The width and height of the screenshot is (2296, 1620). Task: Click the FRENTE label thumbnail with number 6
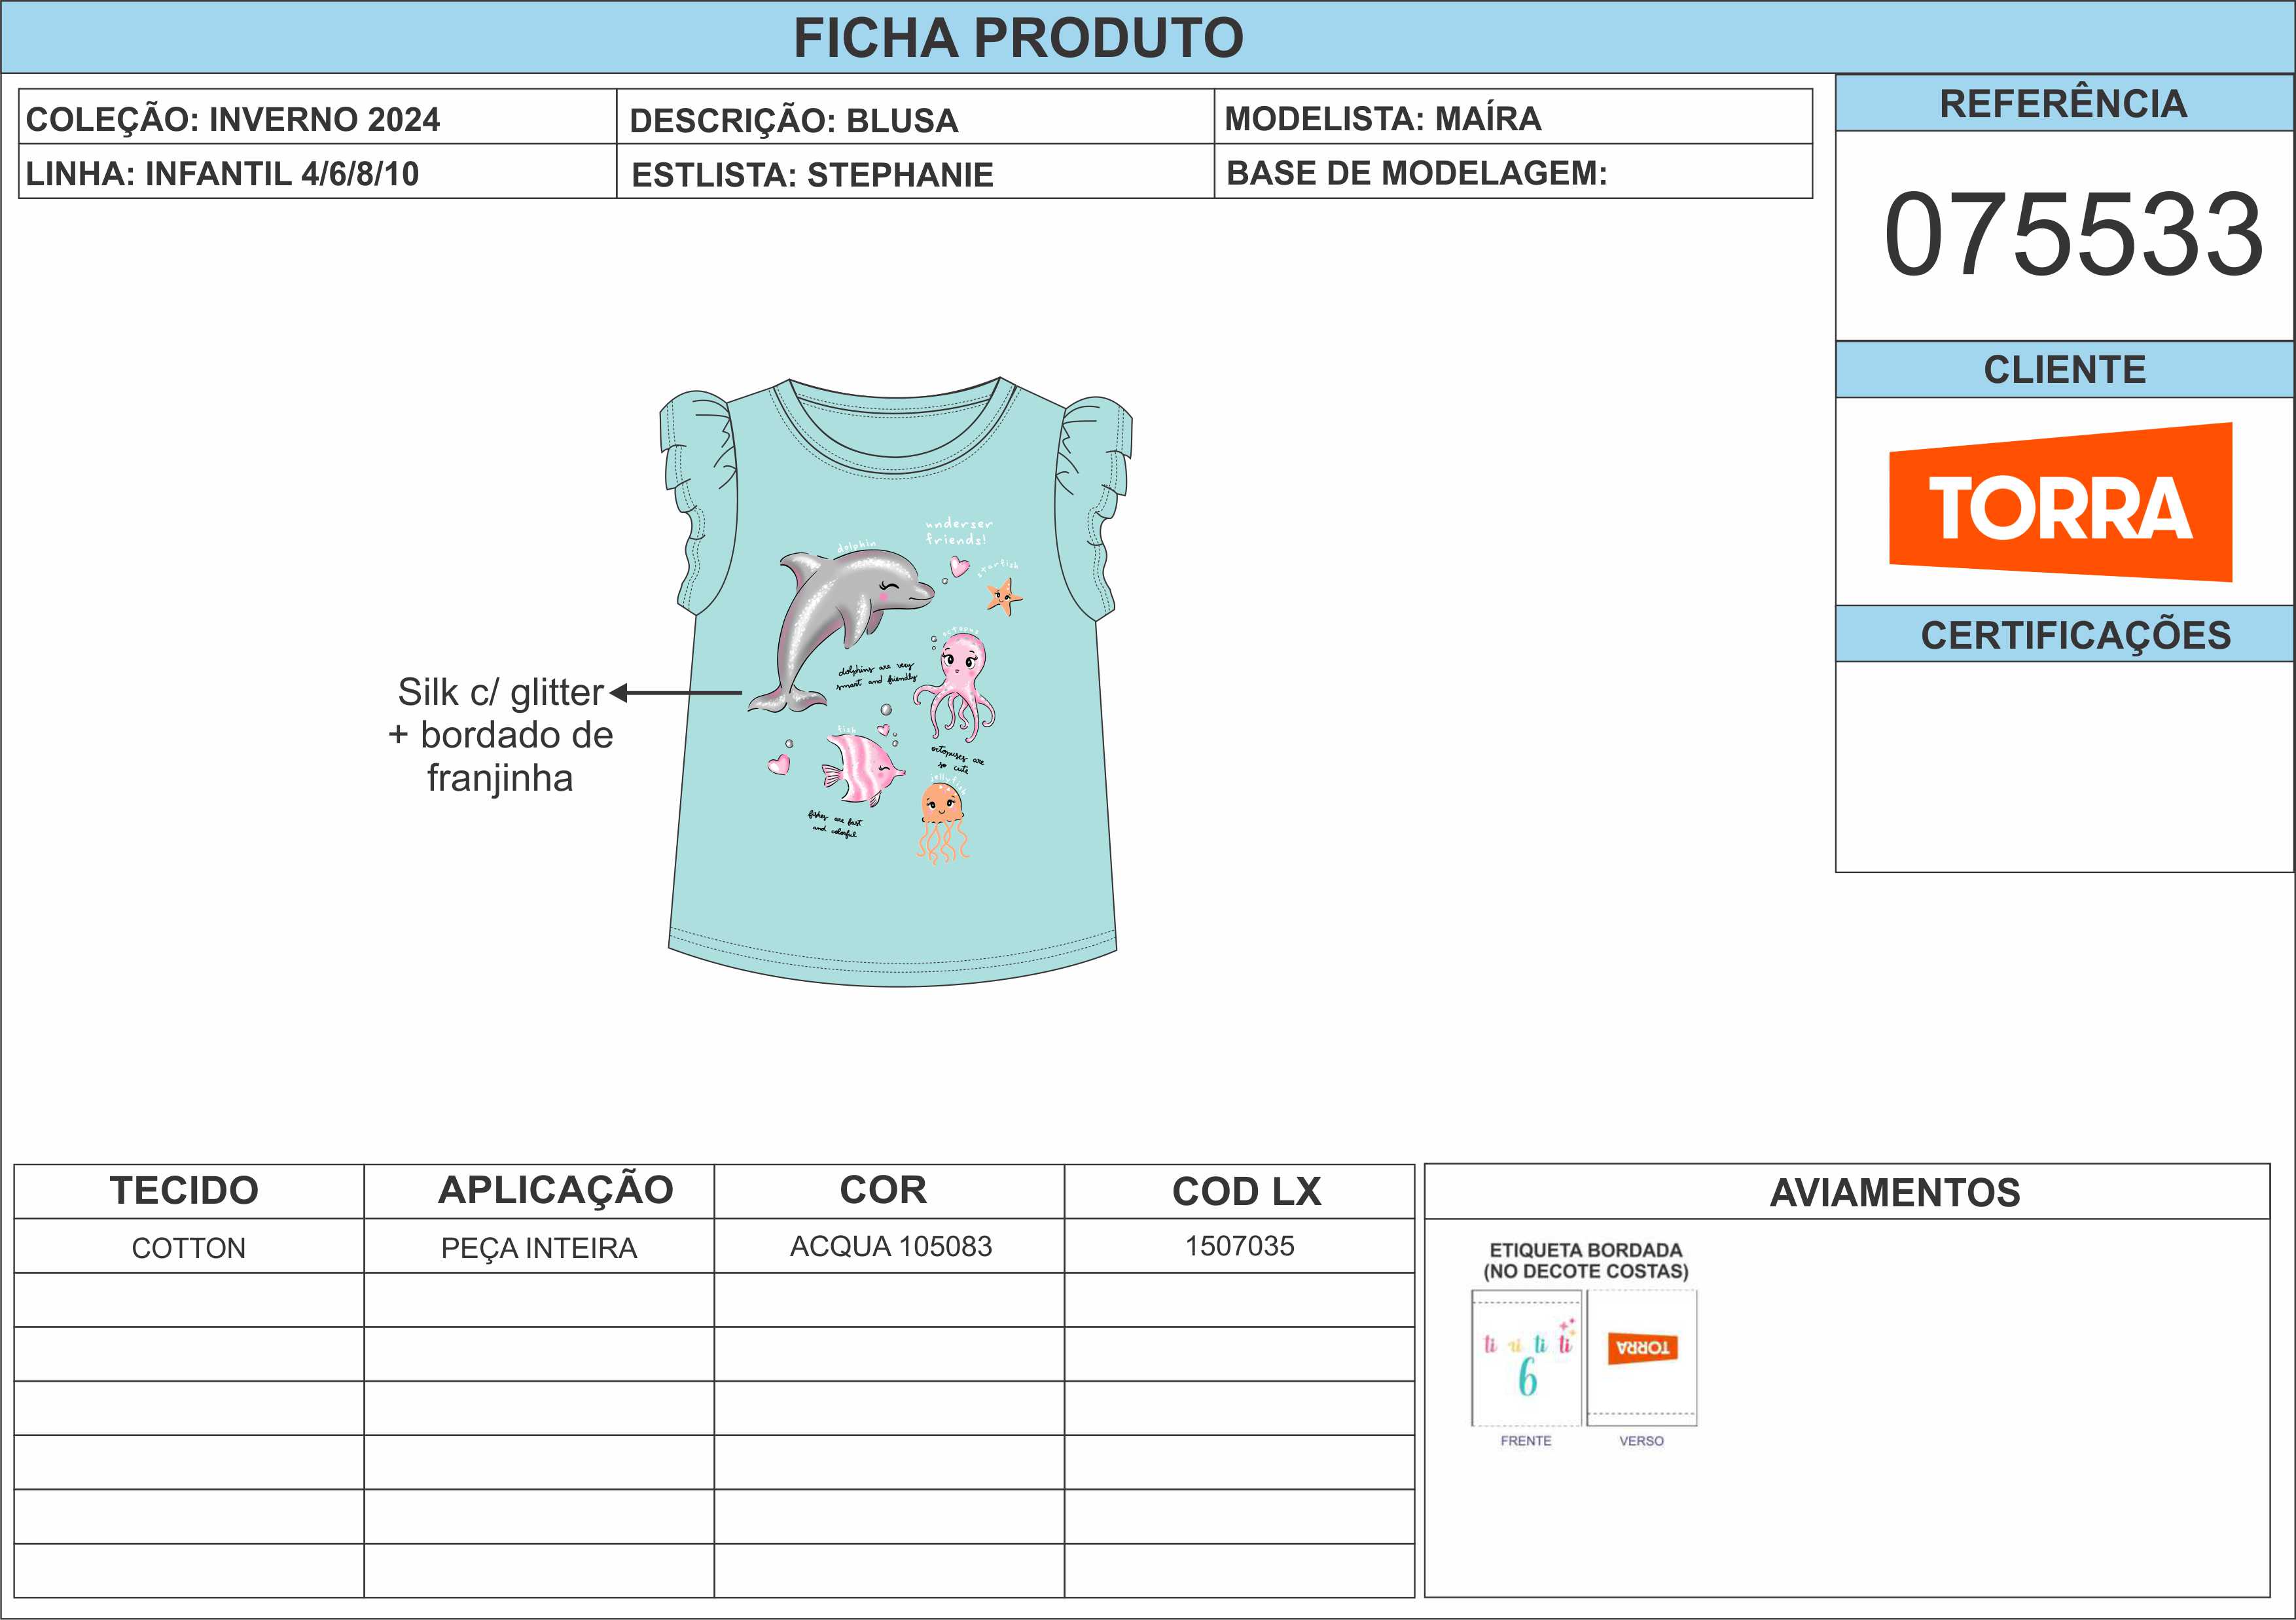point(1526,1358)
